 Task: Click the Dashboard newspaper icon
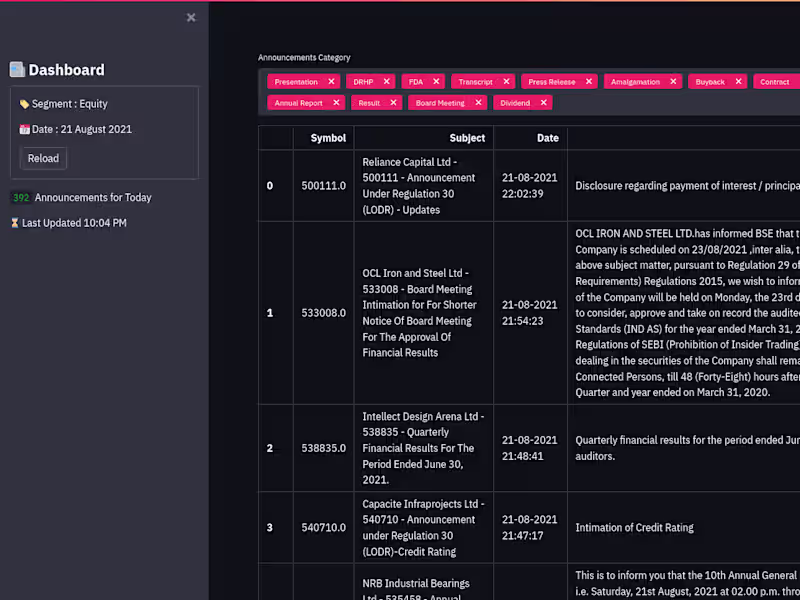pyautogui.click(x=17, y=69)
